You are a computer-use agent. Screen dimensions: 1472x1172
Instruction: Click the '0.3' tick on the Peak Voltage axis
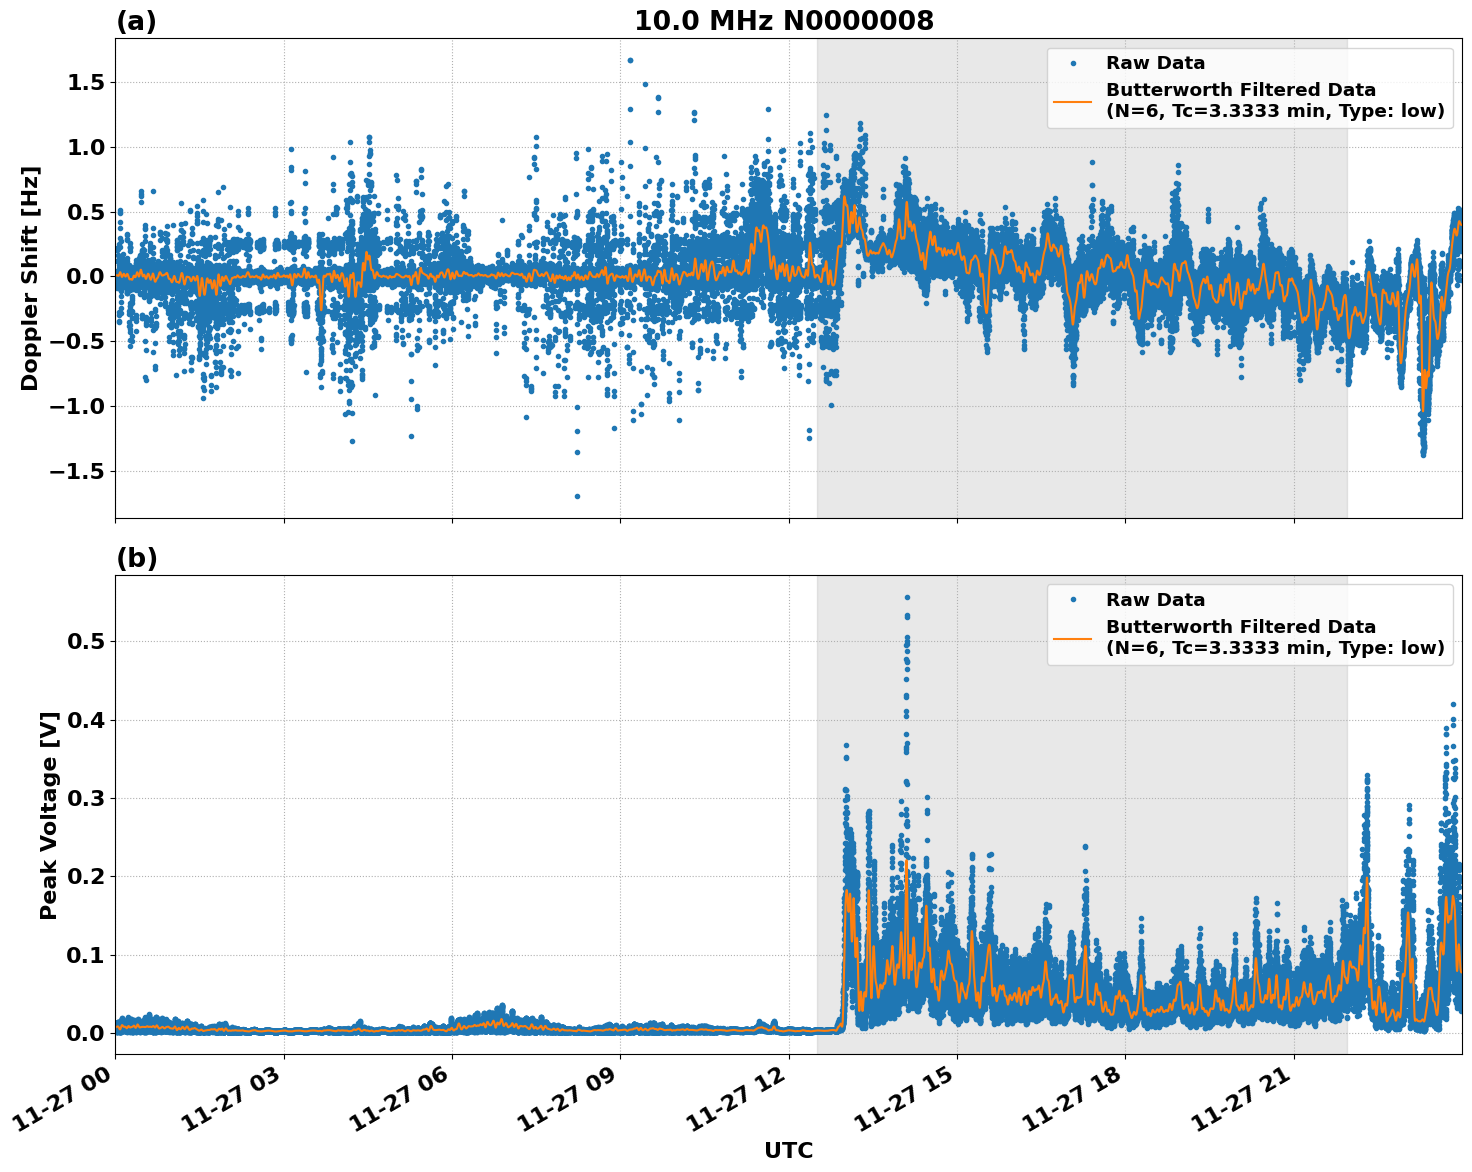tap(86, 798)
